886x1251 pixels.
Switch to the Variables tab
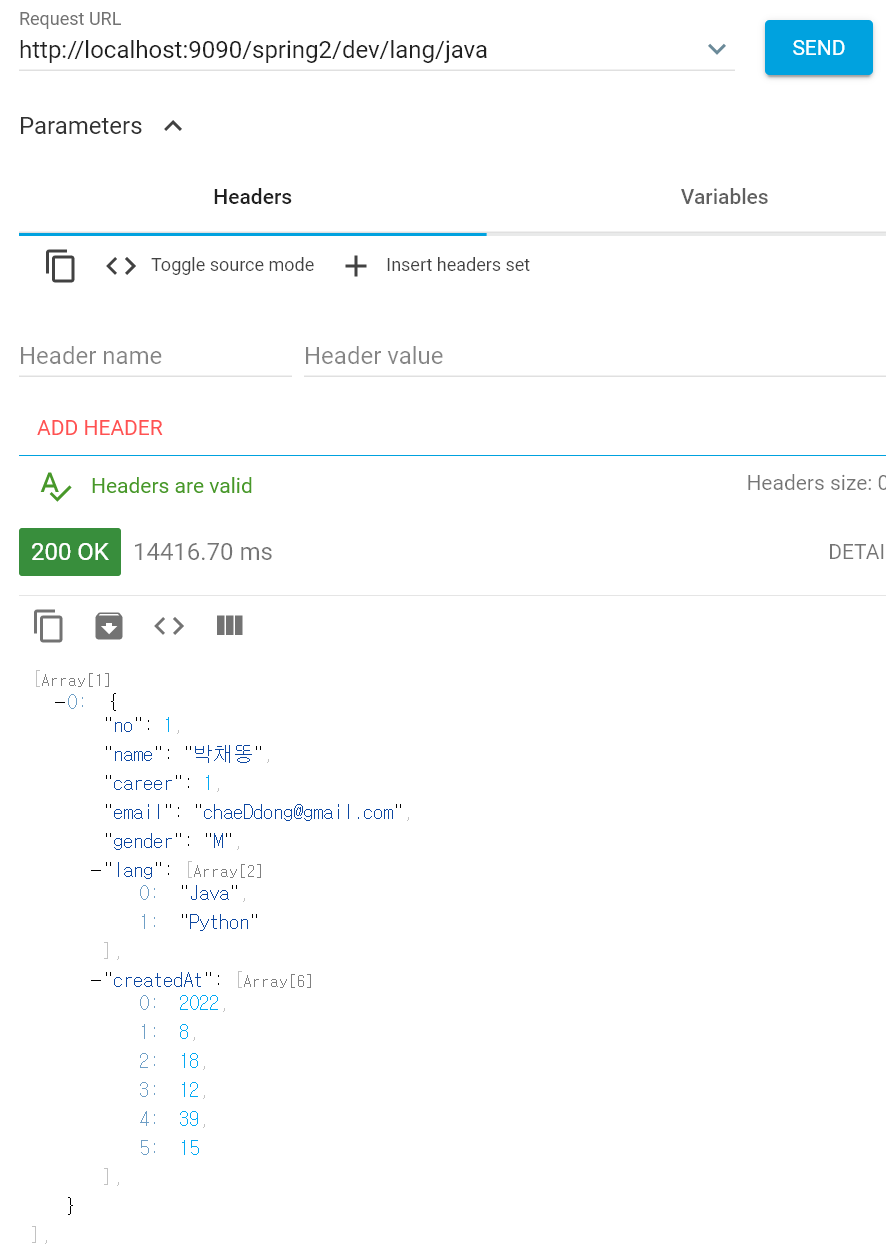[x=724, y=197]
